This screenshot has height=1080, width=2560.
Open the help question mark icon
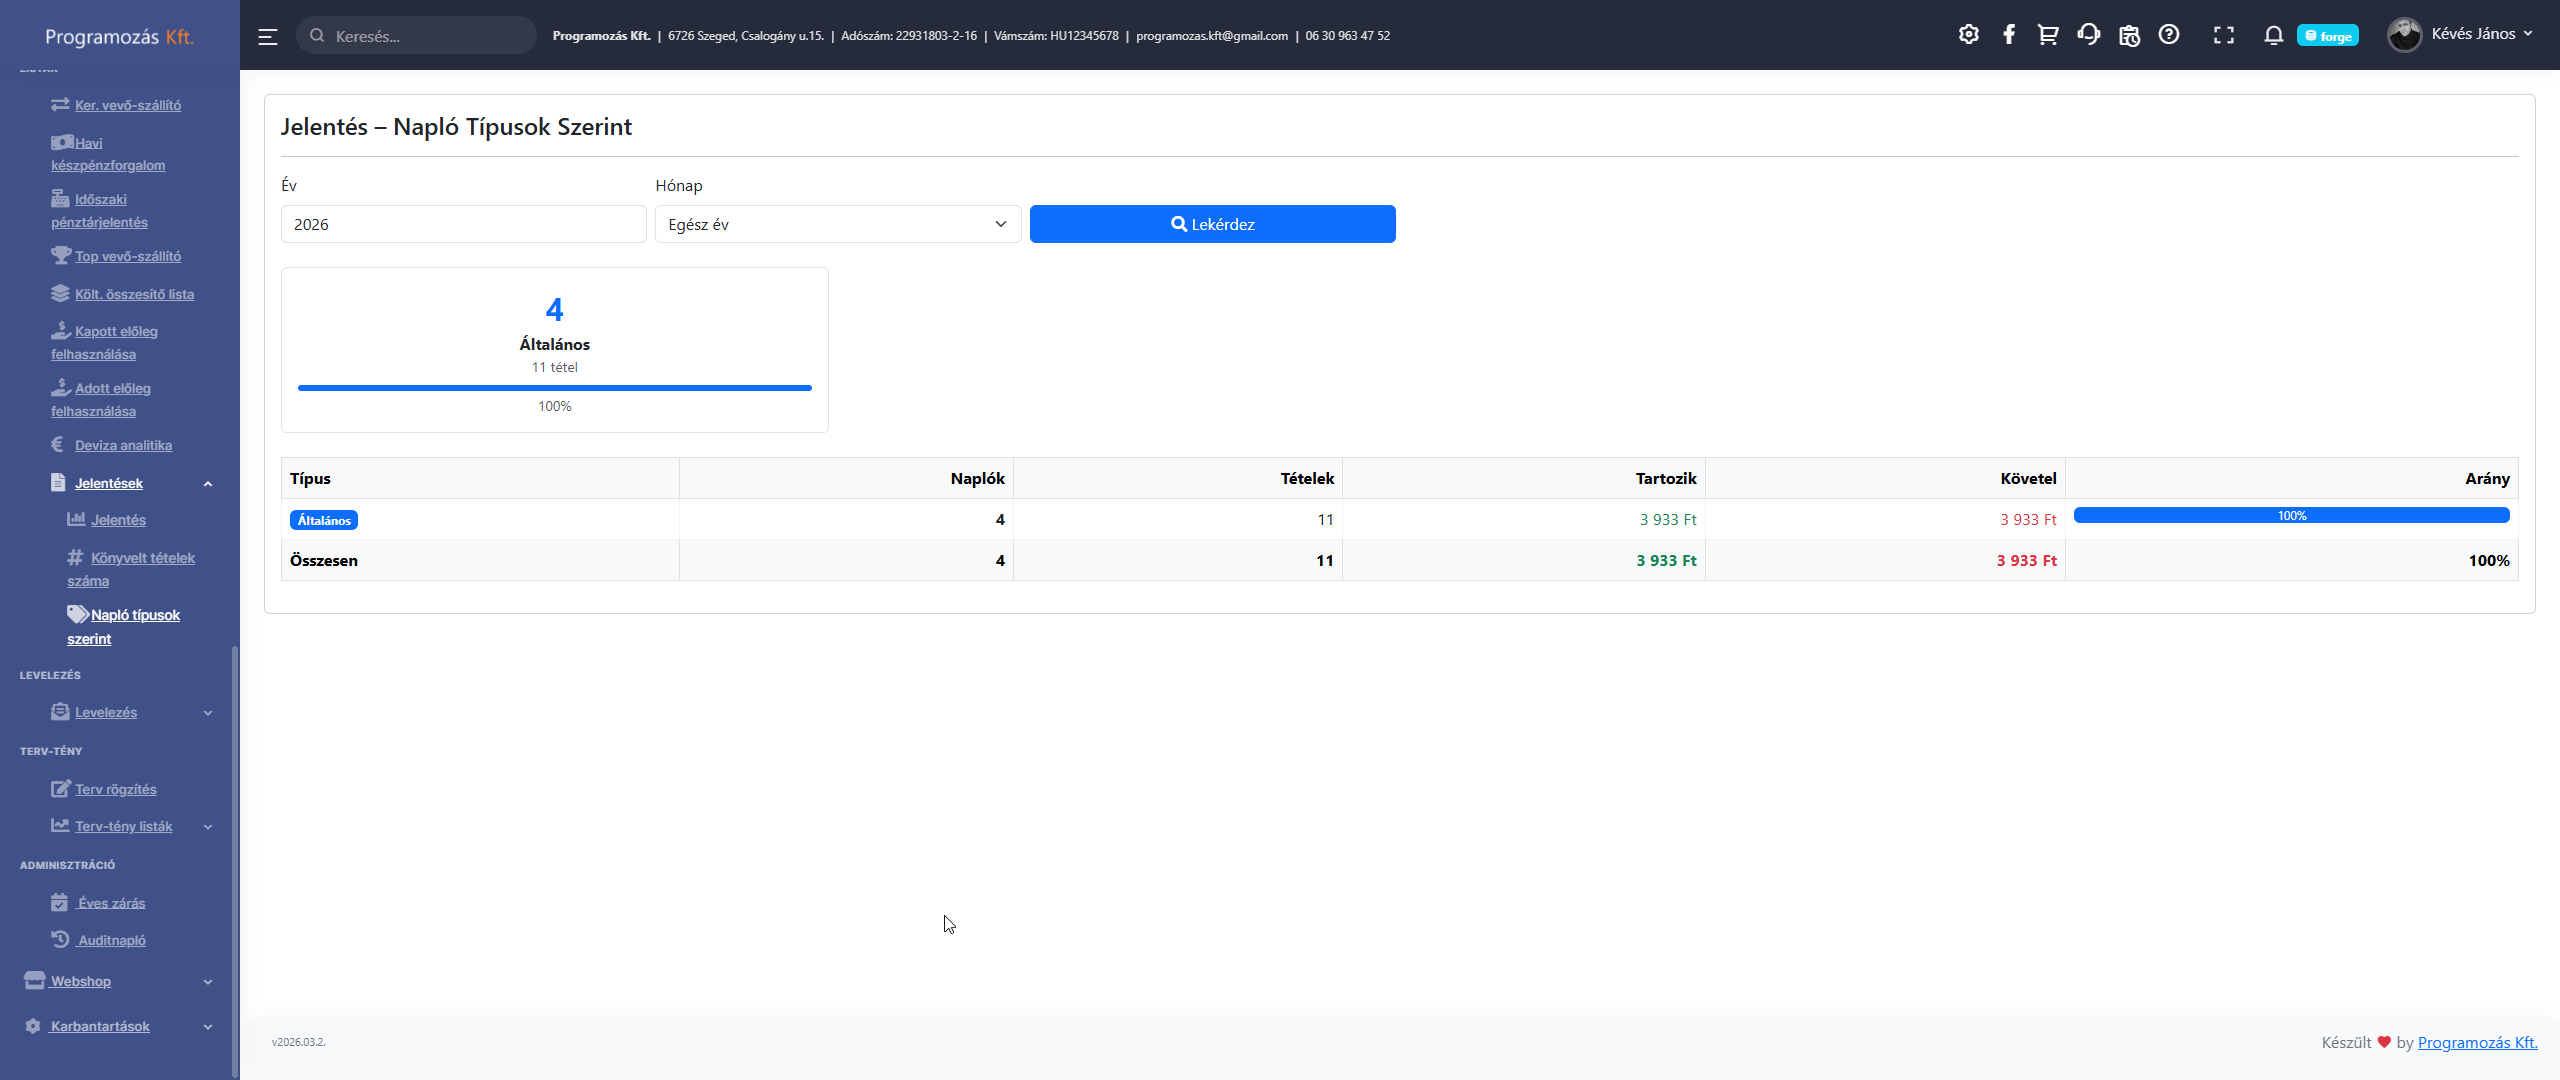2168,35
